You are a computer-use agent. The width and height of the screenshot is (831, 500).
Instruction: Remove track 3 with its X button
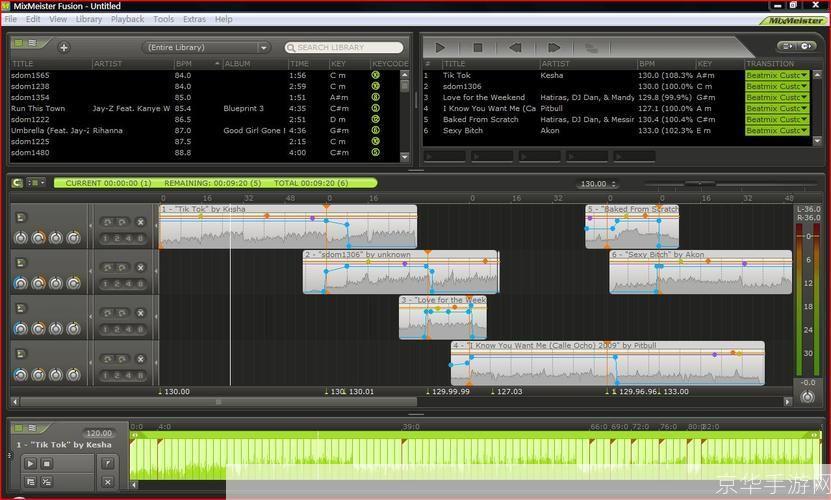140,313
